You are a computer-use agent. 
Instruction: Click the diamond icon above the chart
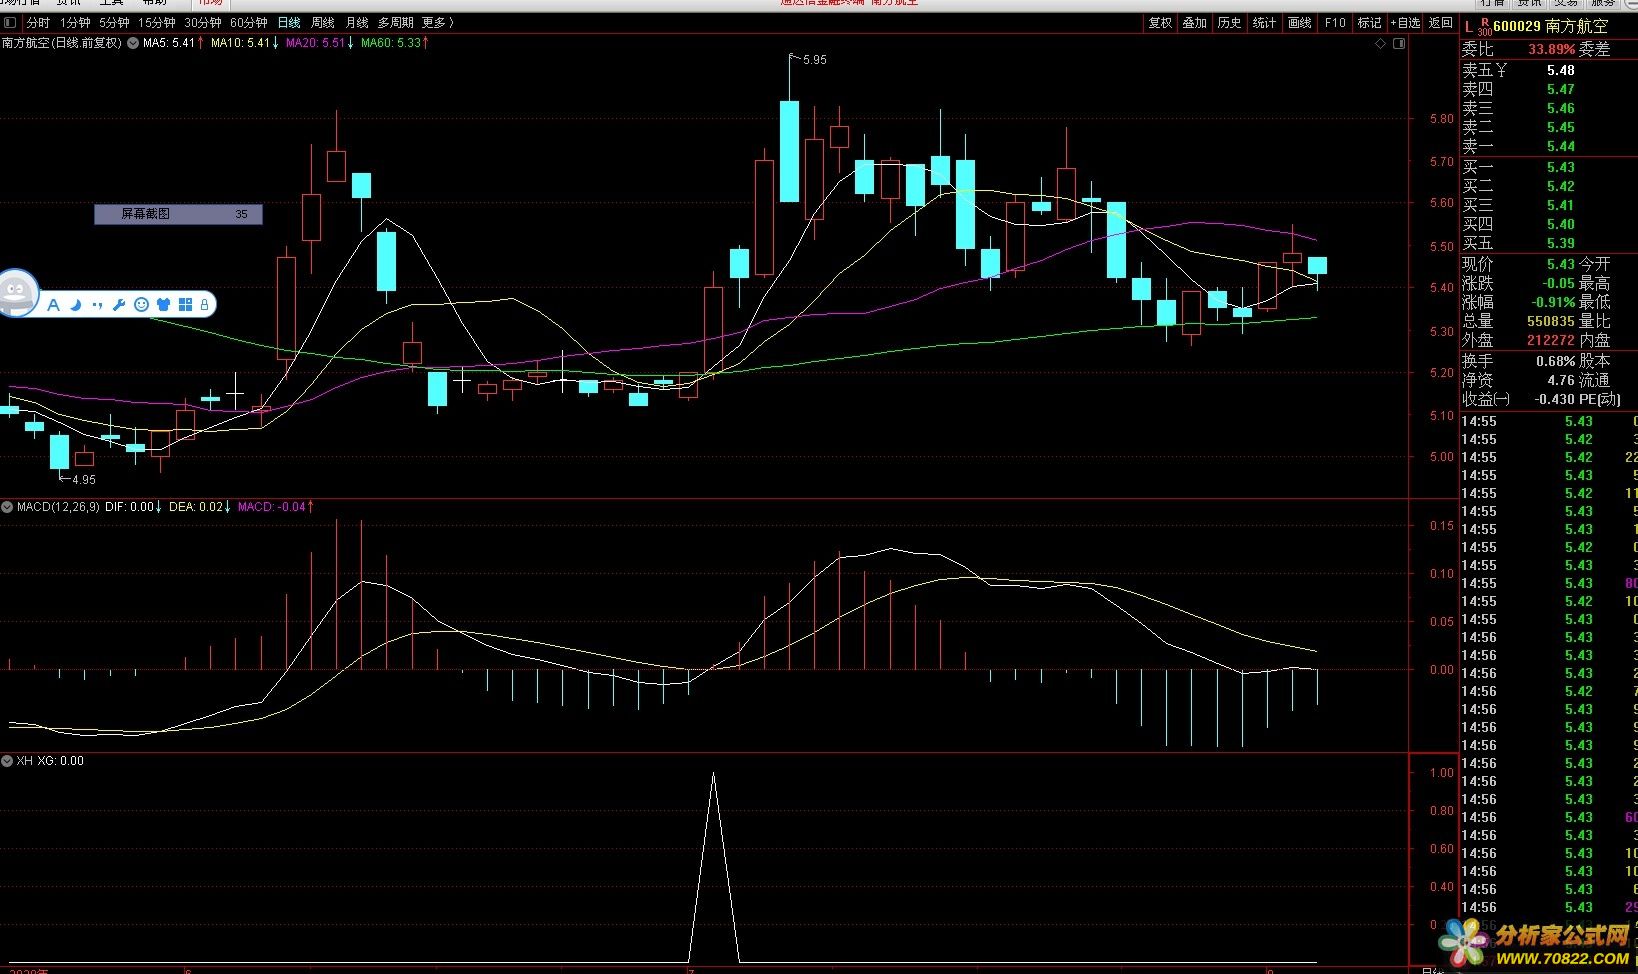[x=1381, y=43]
